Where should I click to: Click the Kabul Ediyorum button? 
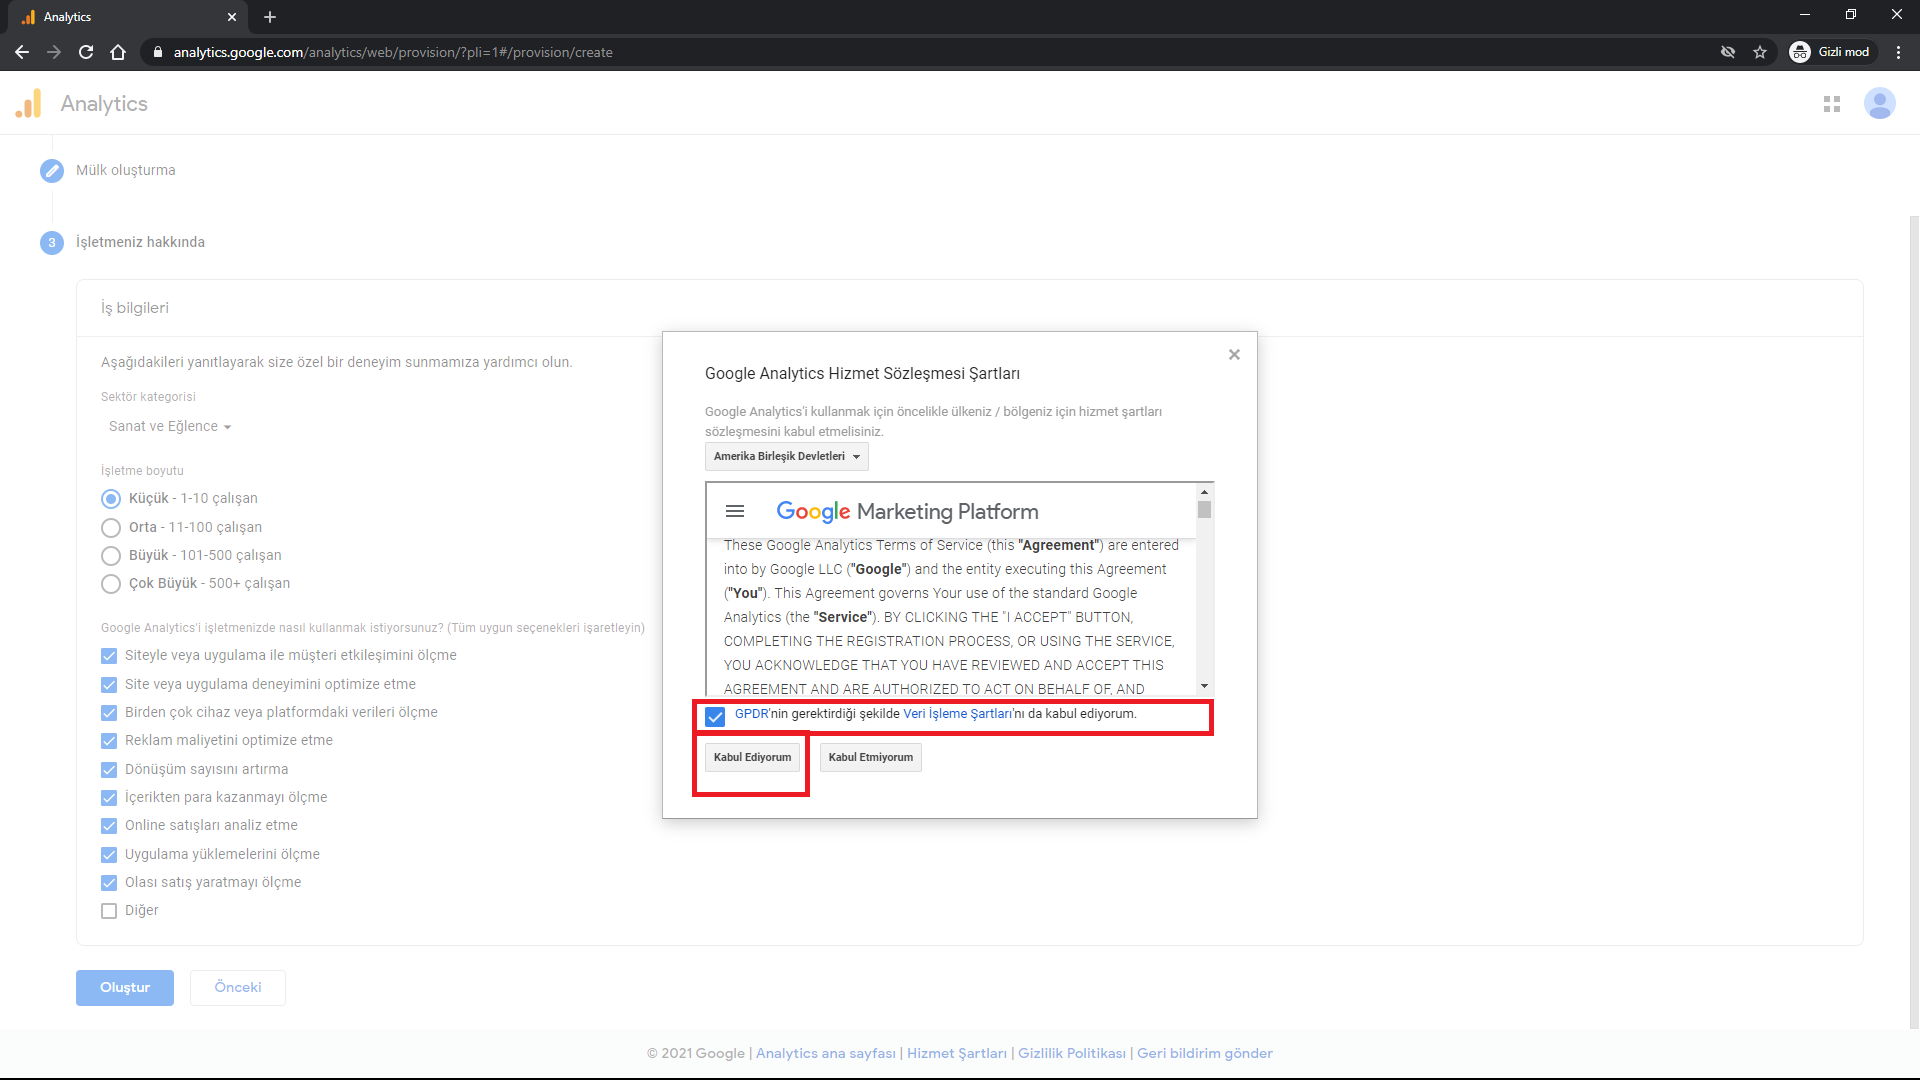pos(752,757)
